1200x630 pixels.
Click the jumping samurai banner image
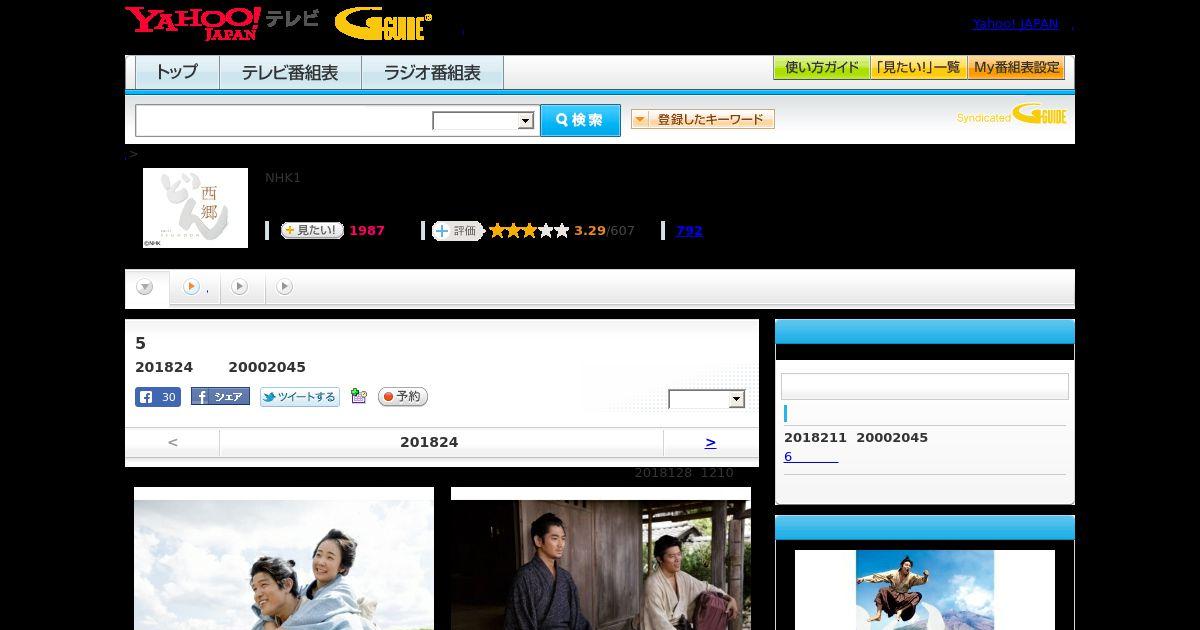click(x=925, y=590)
